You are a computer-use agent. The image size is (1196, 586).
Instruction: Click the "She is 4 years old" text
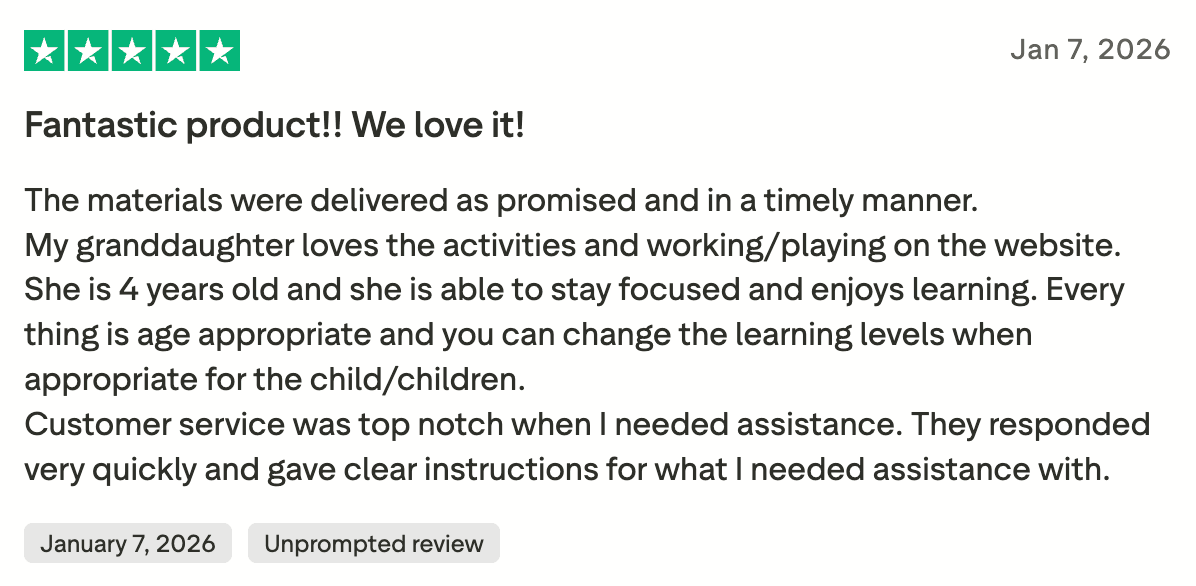pos(148,290)
